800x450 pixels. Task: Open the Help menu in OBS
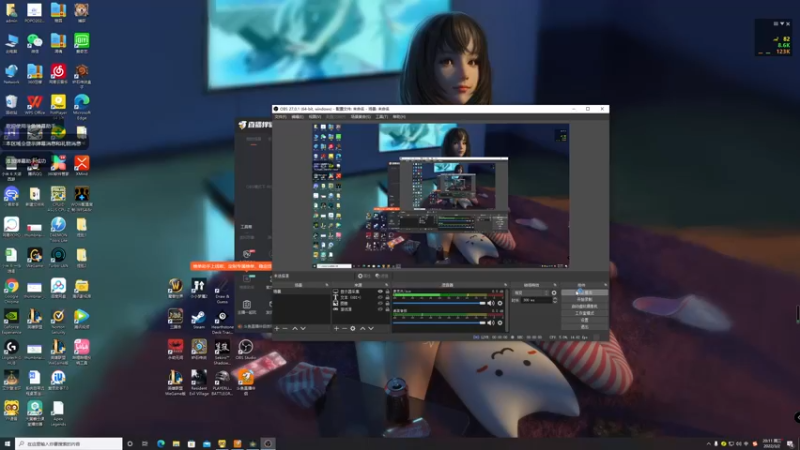coord(399,117)
